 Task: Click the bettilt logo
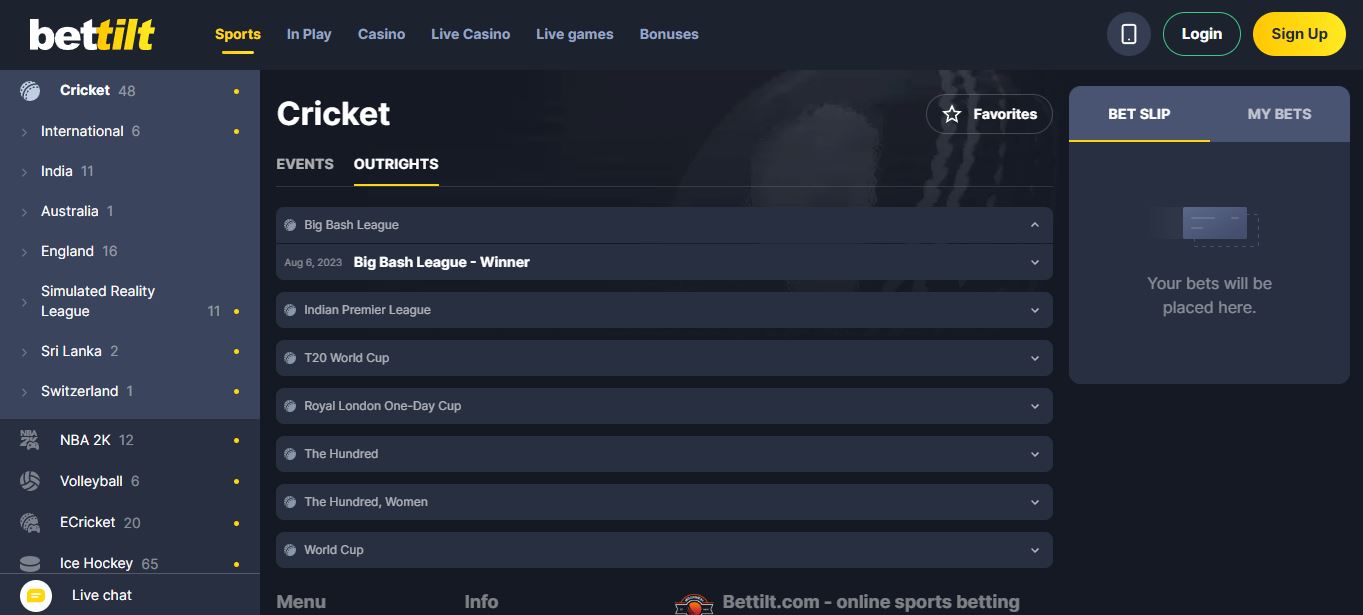click(92, 34)
